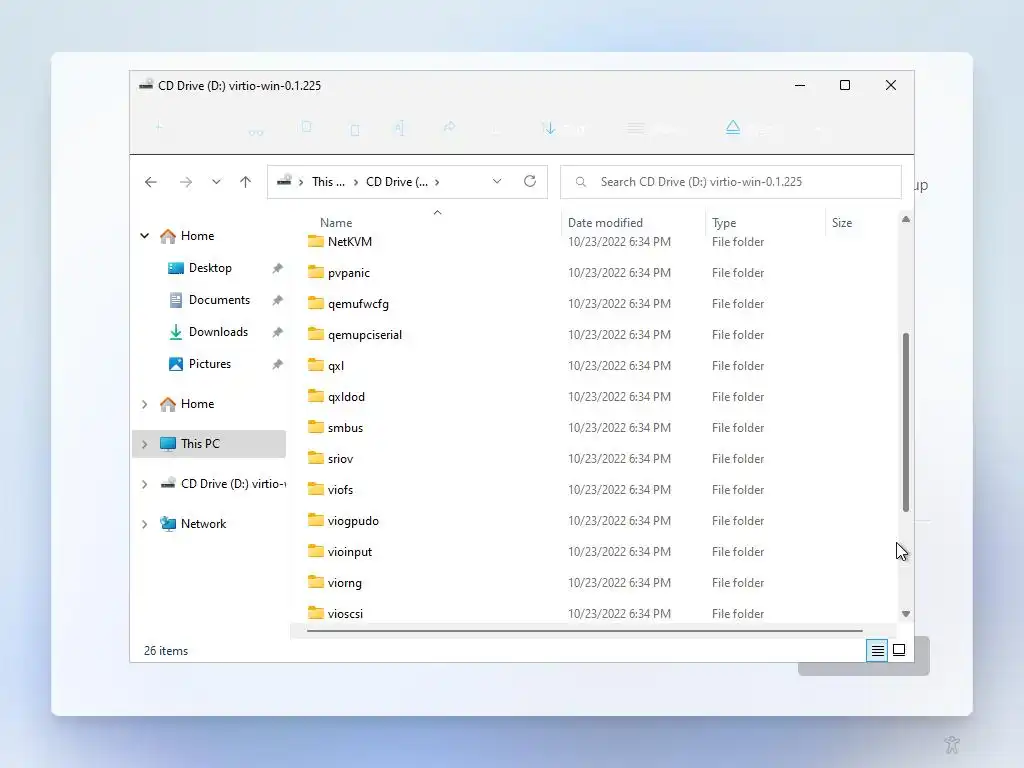
Task: Click the 'This ...' breadcrumb segment
Action: point(328,182)
